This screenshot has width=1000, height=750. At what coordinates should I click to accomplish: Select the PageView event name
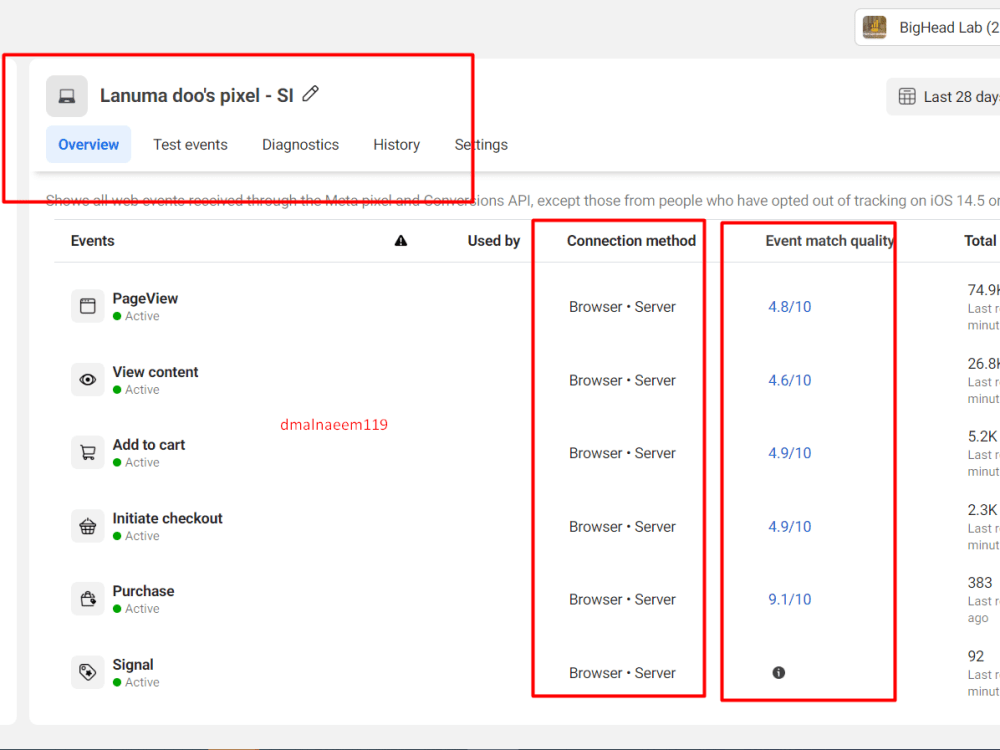pyautogui.click(x=145, y=298)
